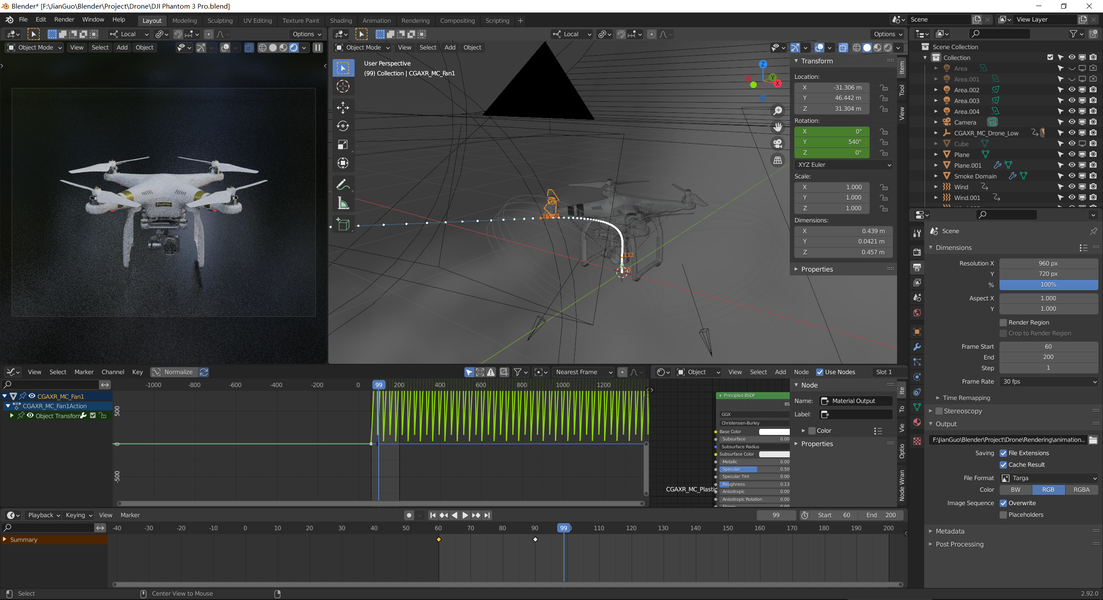Open File Format Targa dropdown

tap(1048, 478)
